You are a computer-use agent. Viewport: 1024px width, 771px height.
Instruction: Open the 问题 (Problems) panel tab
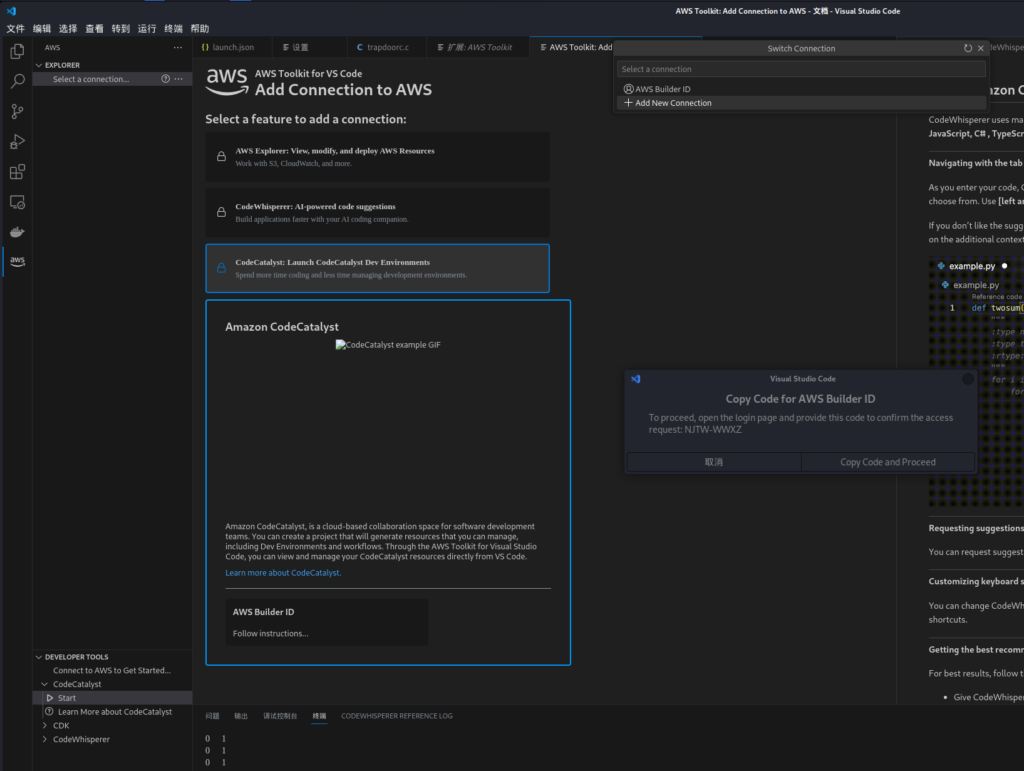coord(212,716)
